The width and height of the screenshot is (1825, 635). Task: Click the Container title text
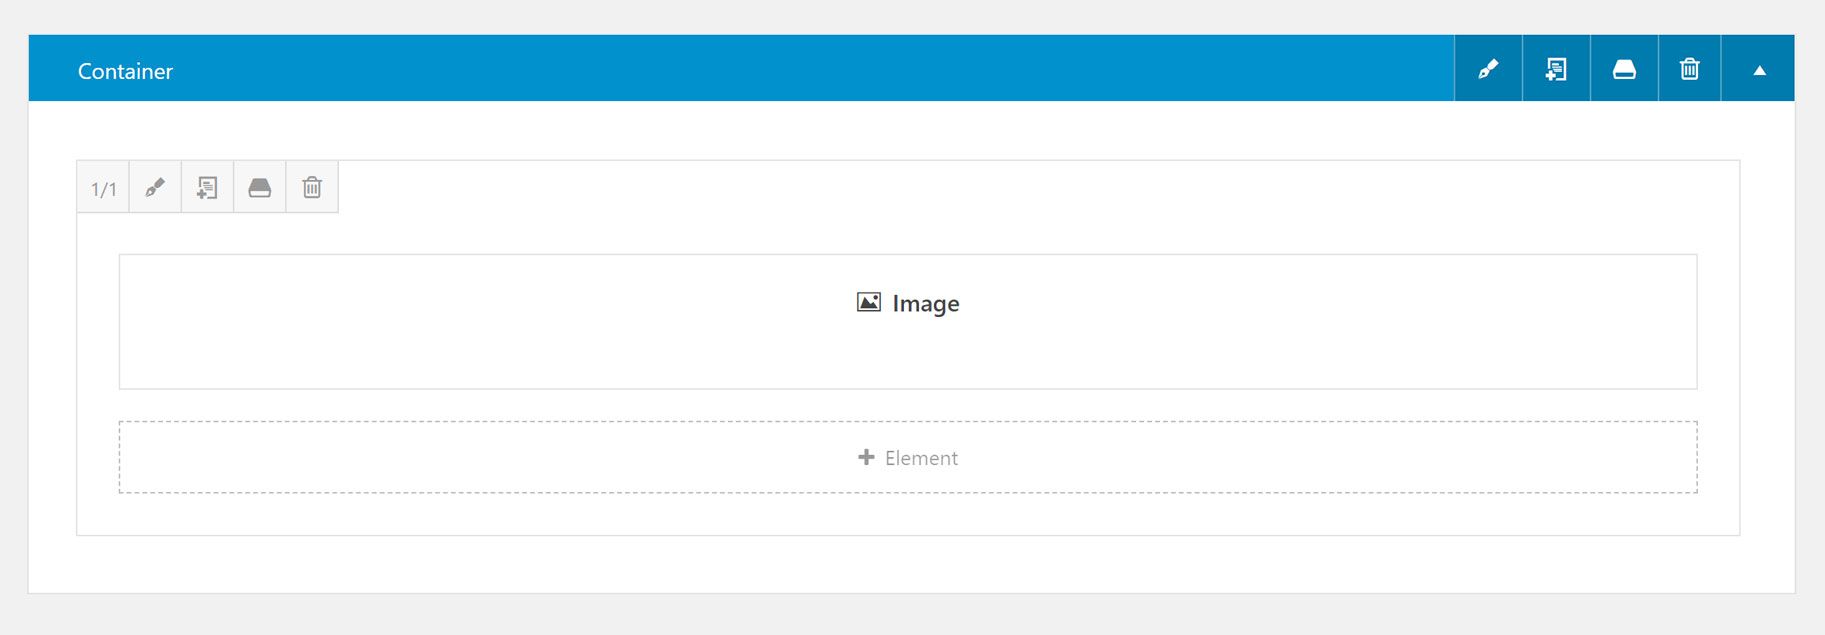pyautogui.click(x=125, y=71)
